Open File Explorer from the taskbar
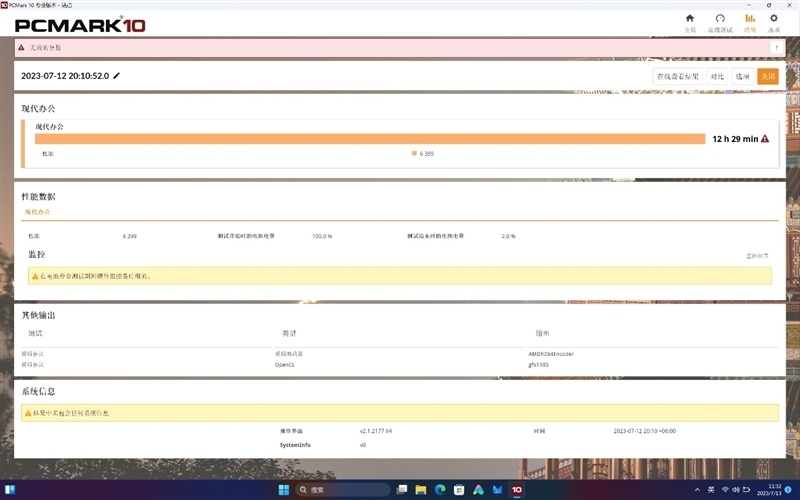 click(x=421, y=490)
